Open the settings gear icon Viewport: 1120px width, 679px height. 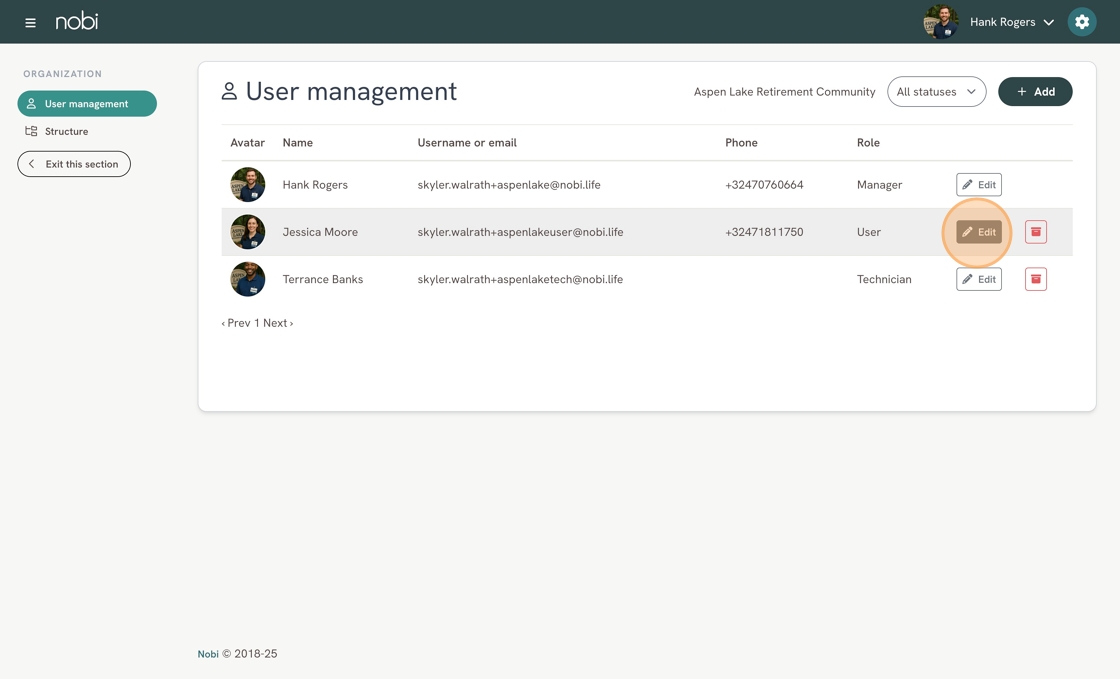1081,22
